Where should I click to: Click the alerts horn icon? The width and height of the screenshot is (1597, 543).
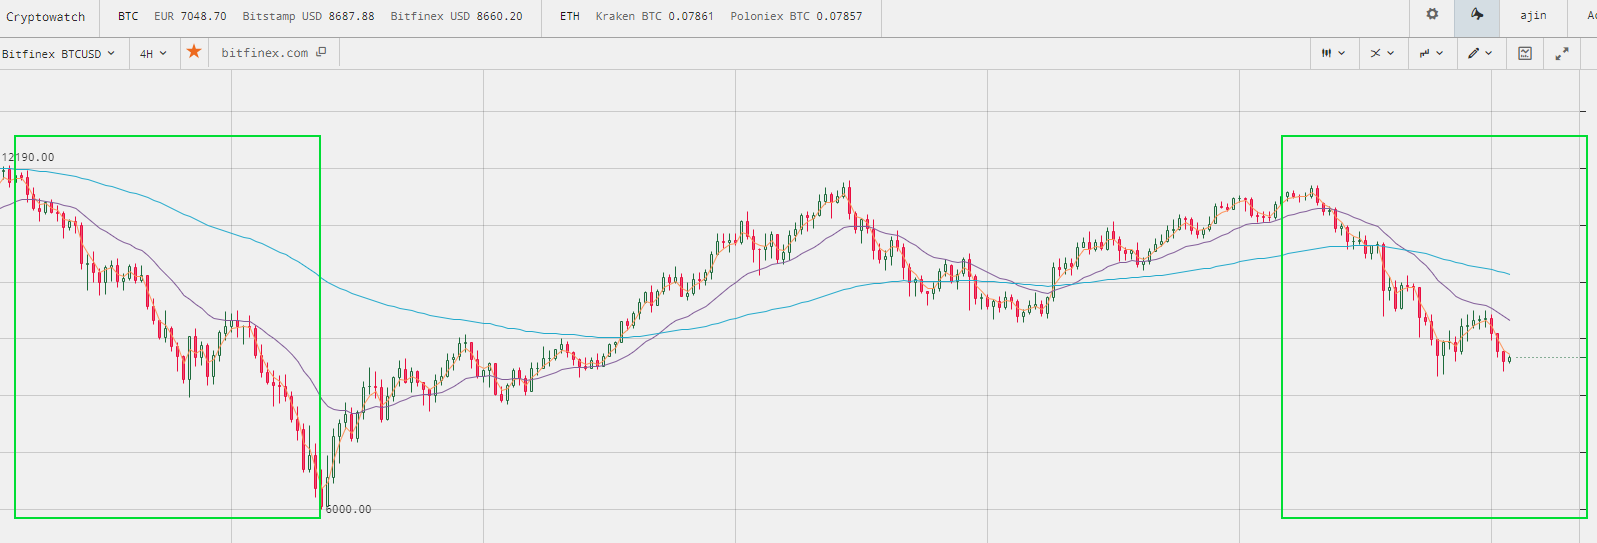click(x=1476, y=15)
